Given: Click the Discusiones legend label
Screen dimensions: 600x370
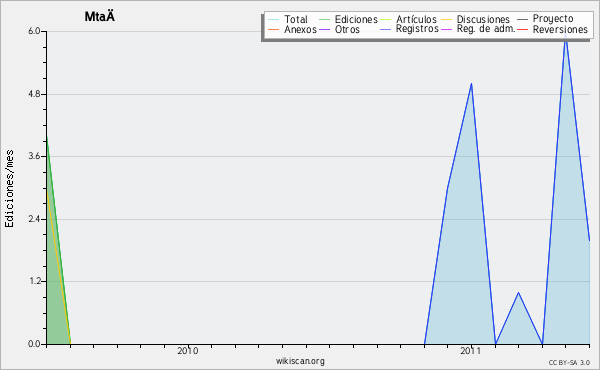Looking at the screenshot, I should [483, 19].
